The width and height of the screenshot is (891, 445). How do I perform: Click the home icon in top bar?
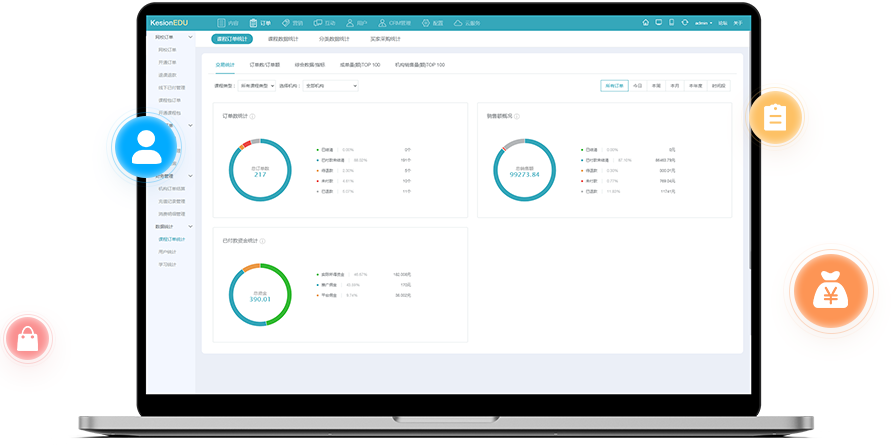[x=645, y=22]
